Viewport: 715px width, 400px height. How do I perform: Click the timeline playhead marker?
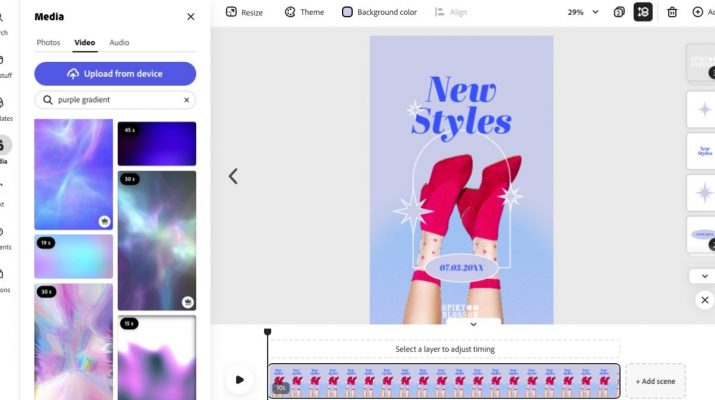pyautogui.click(x=268, y=332)
